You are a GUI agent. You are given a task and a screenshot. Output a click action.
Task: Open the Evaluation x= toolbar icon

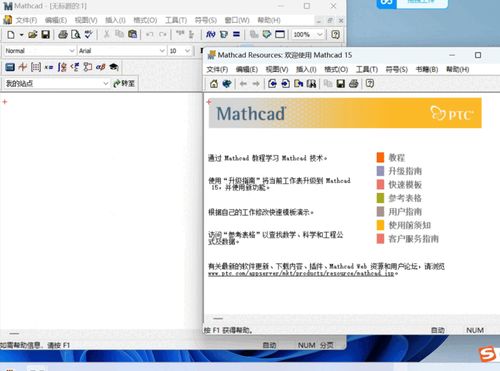coord(49,67)
